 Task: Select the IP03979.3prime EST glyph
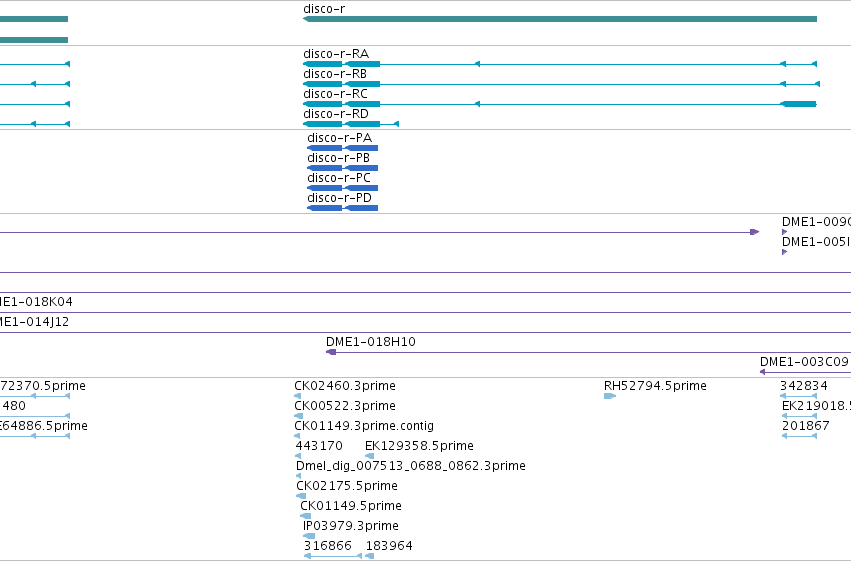pos(309,536)
